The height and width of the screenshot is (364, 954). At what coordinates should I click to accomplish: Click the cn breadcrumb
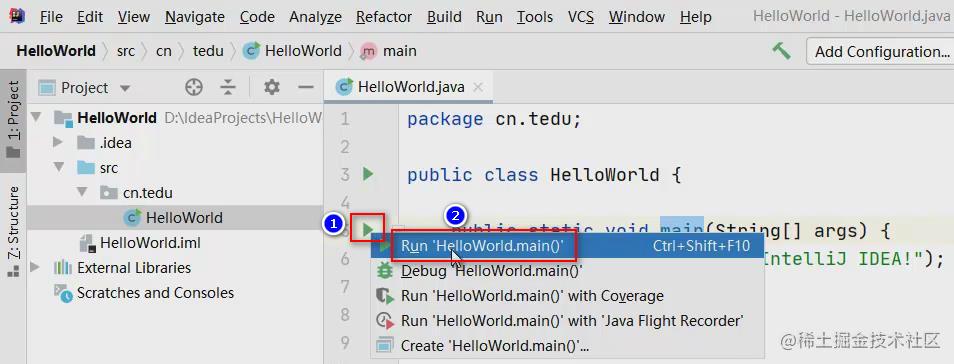point(164,51)
